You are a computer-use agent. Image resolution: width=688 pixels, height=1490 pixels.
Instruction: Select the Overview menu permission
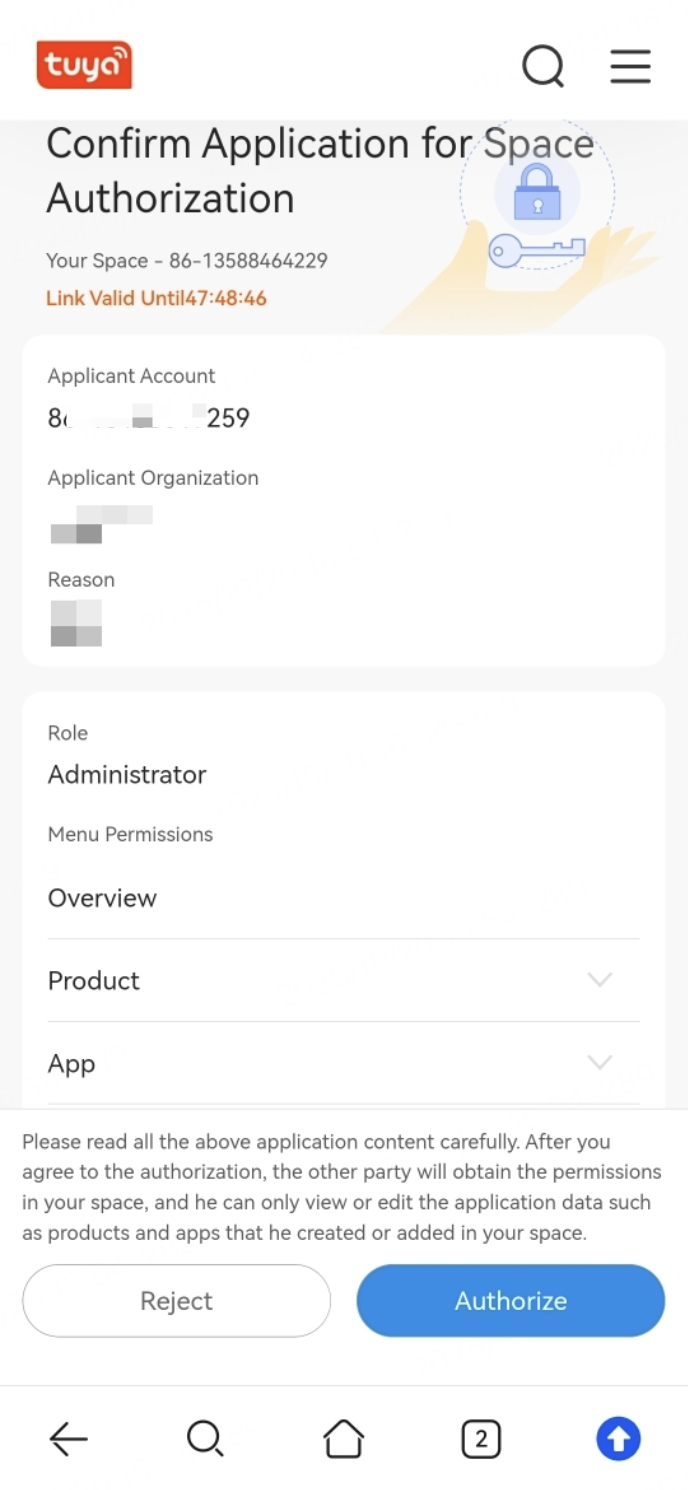tap(102, 898)
